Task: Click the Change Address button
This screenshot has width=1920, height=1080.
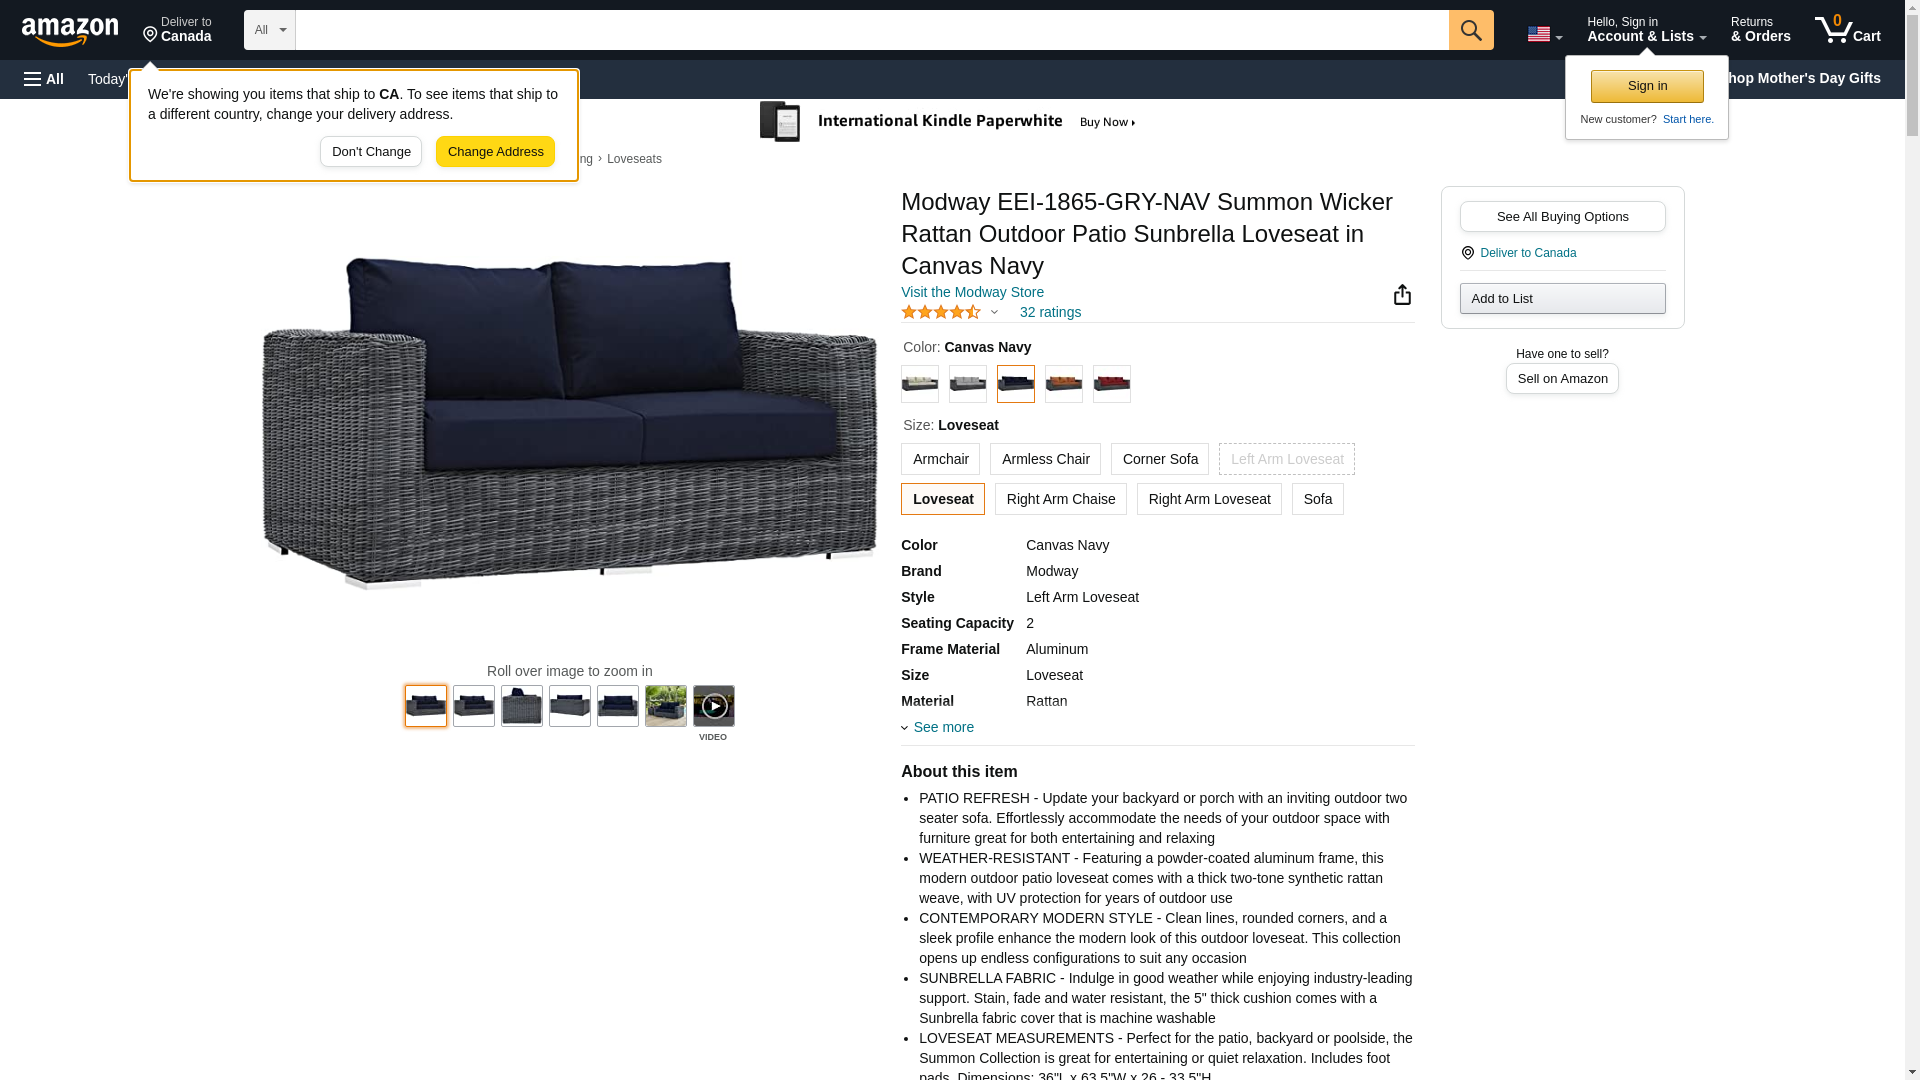Action: coord(495,152)
